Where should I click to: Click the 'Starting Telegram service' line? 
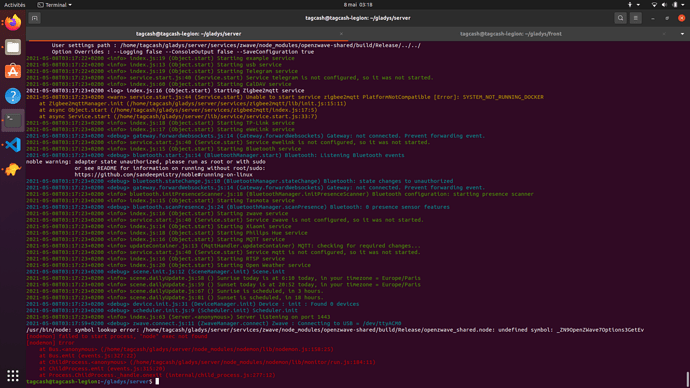(162, 71)
